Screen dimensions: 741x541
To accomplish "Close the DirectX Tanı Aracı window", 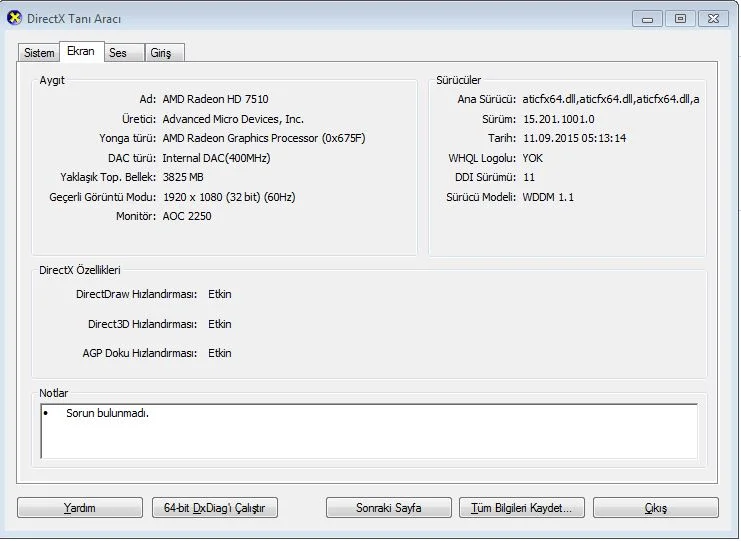I will (x=713, y=19).
